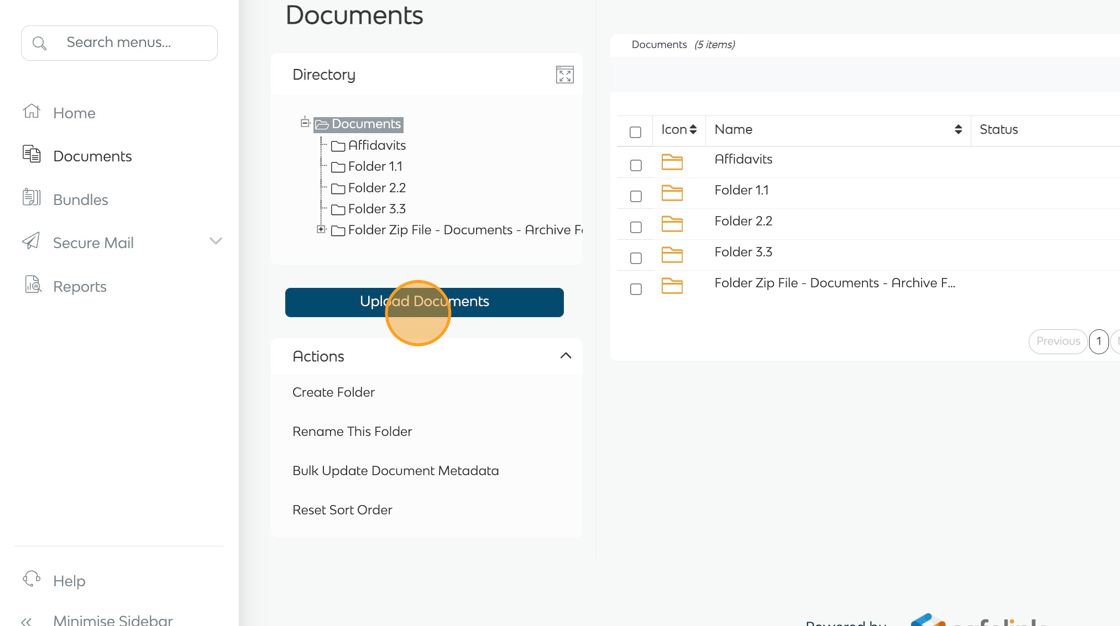The width and height of the screenshot is (1120, 626).
Task: Click the Status column header
Action: [x=999, y=129]
